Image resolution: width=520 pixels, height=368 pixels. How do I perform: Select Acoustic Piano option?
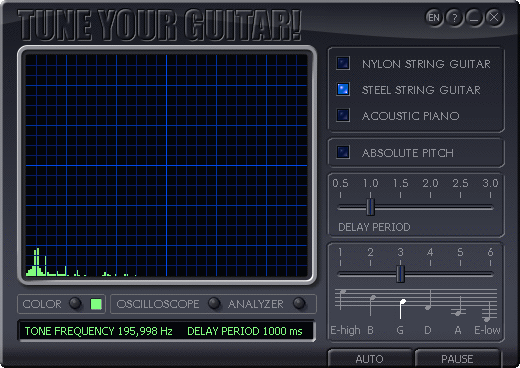click(x=343, y=115)
